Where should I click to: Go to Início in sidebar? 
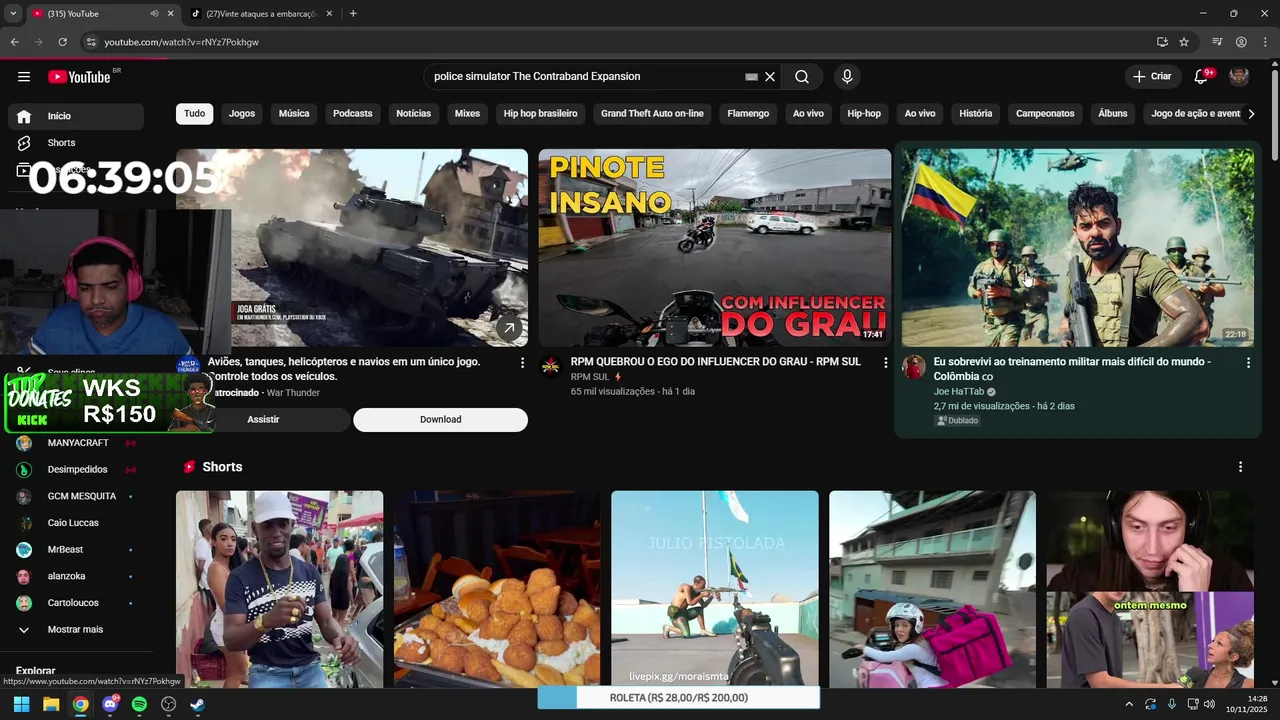[76, 116]
